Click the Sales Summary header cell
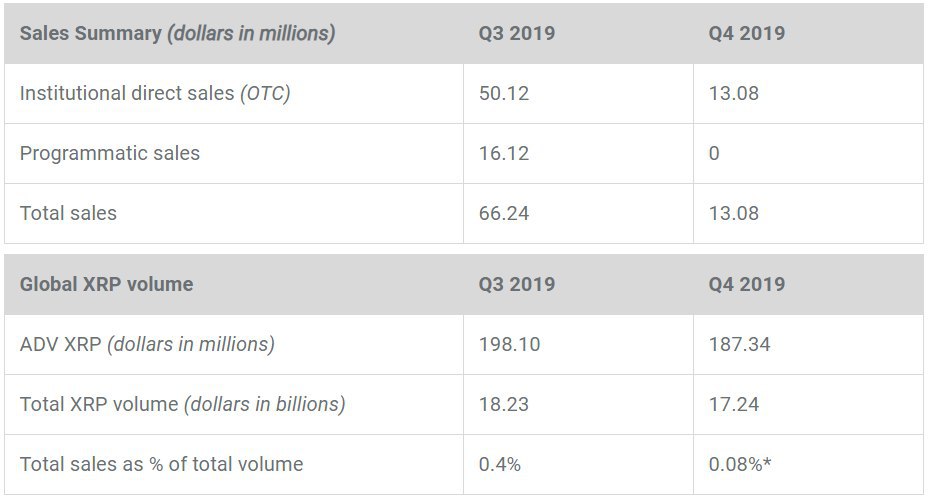 tap(177, 33)
